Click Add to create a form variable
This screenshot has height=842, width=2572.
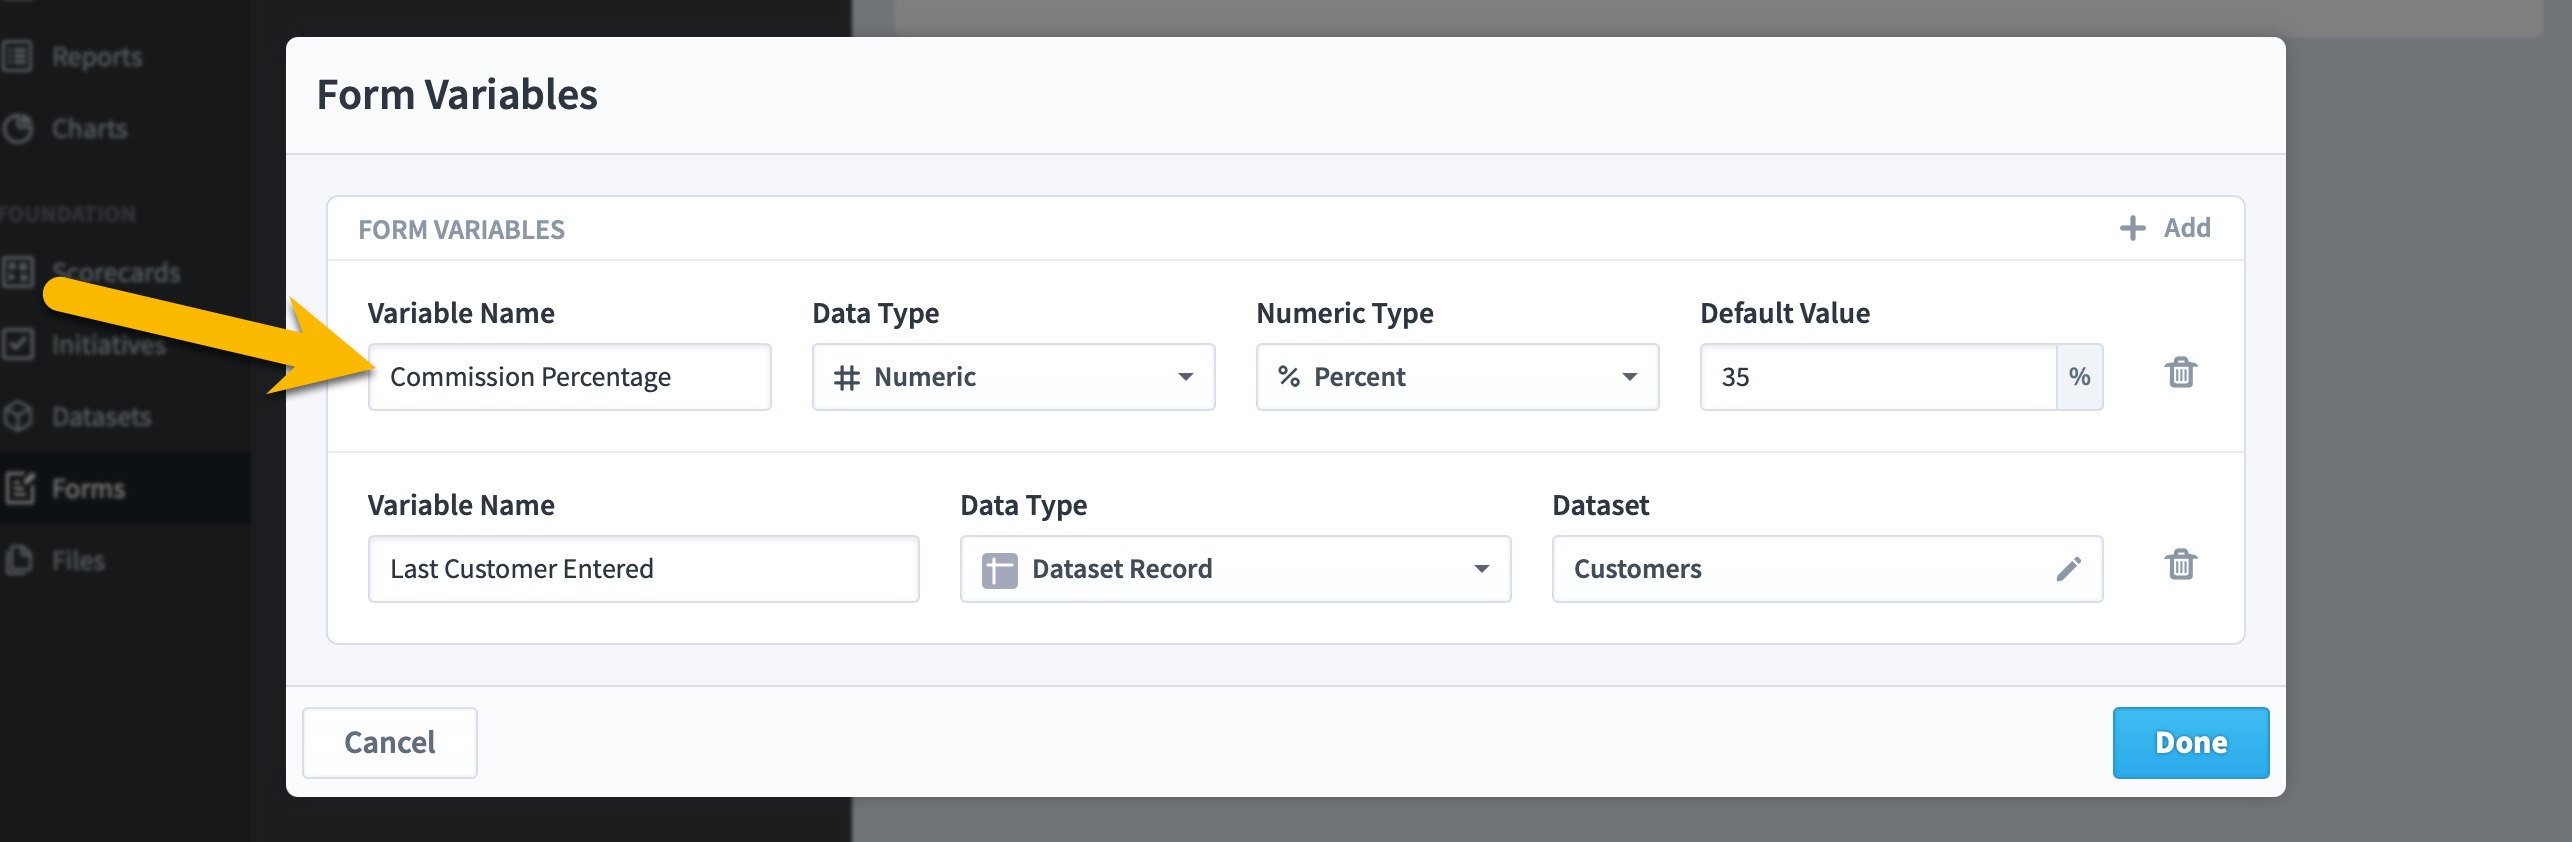(2166, 228)
